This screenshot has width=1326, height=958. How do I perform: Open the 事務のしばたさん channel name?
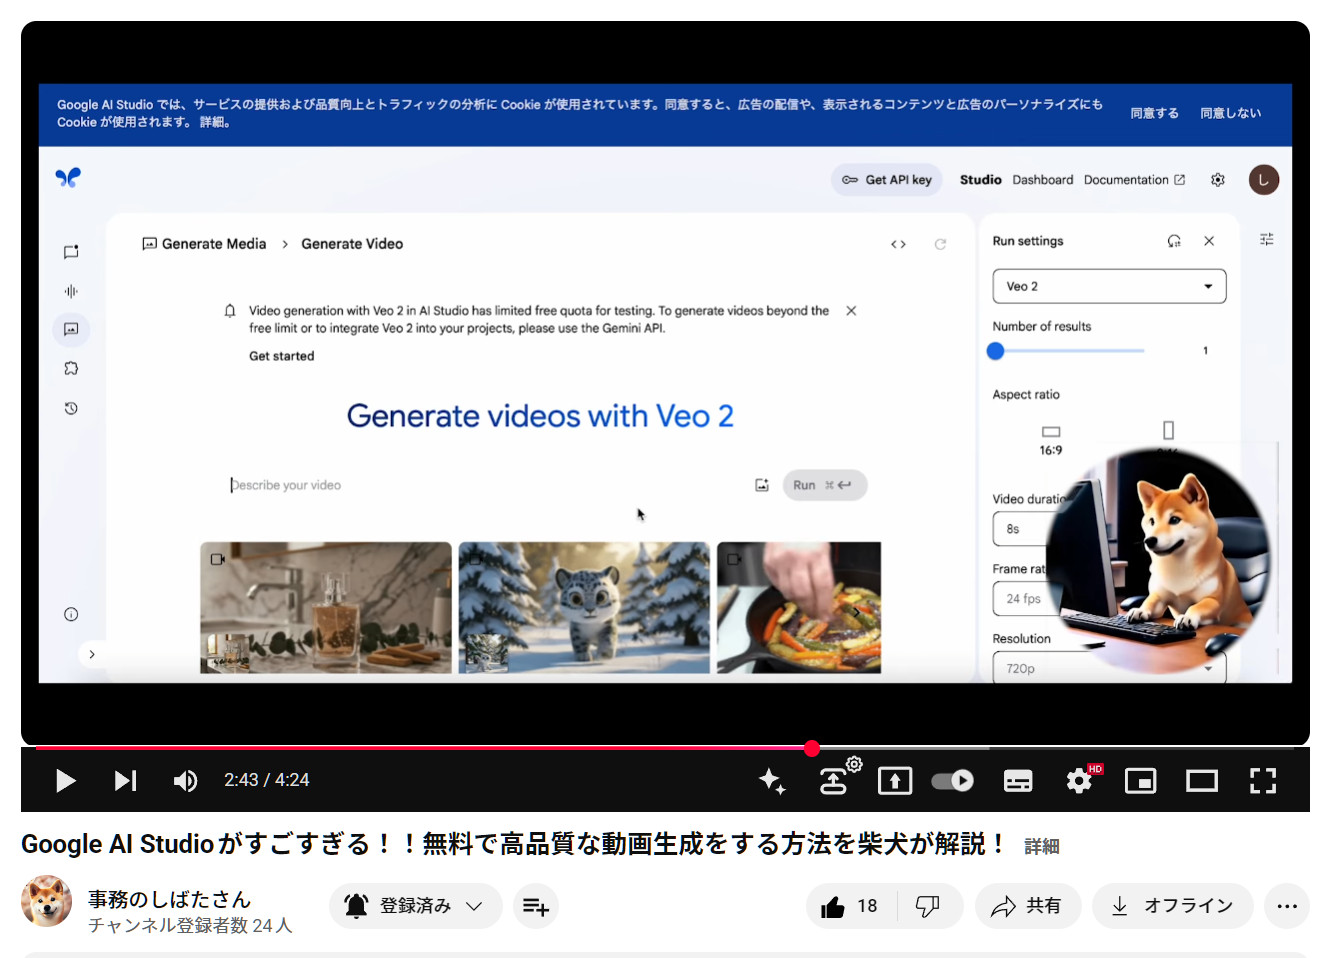169,899
